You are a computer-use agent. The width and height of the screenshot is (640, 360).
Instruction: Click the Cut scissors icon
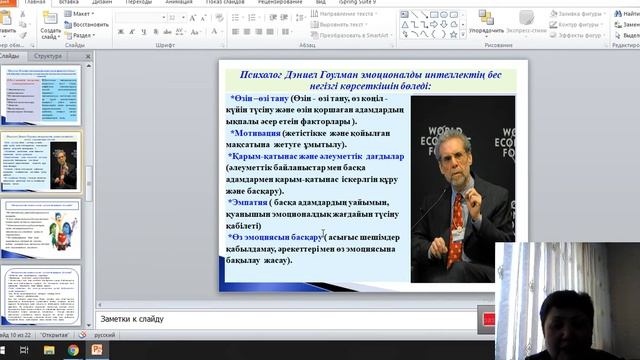[x=23, y=14]
